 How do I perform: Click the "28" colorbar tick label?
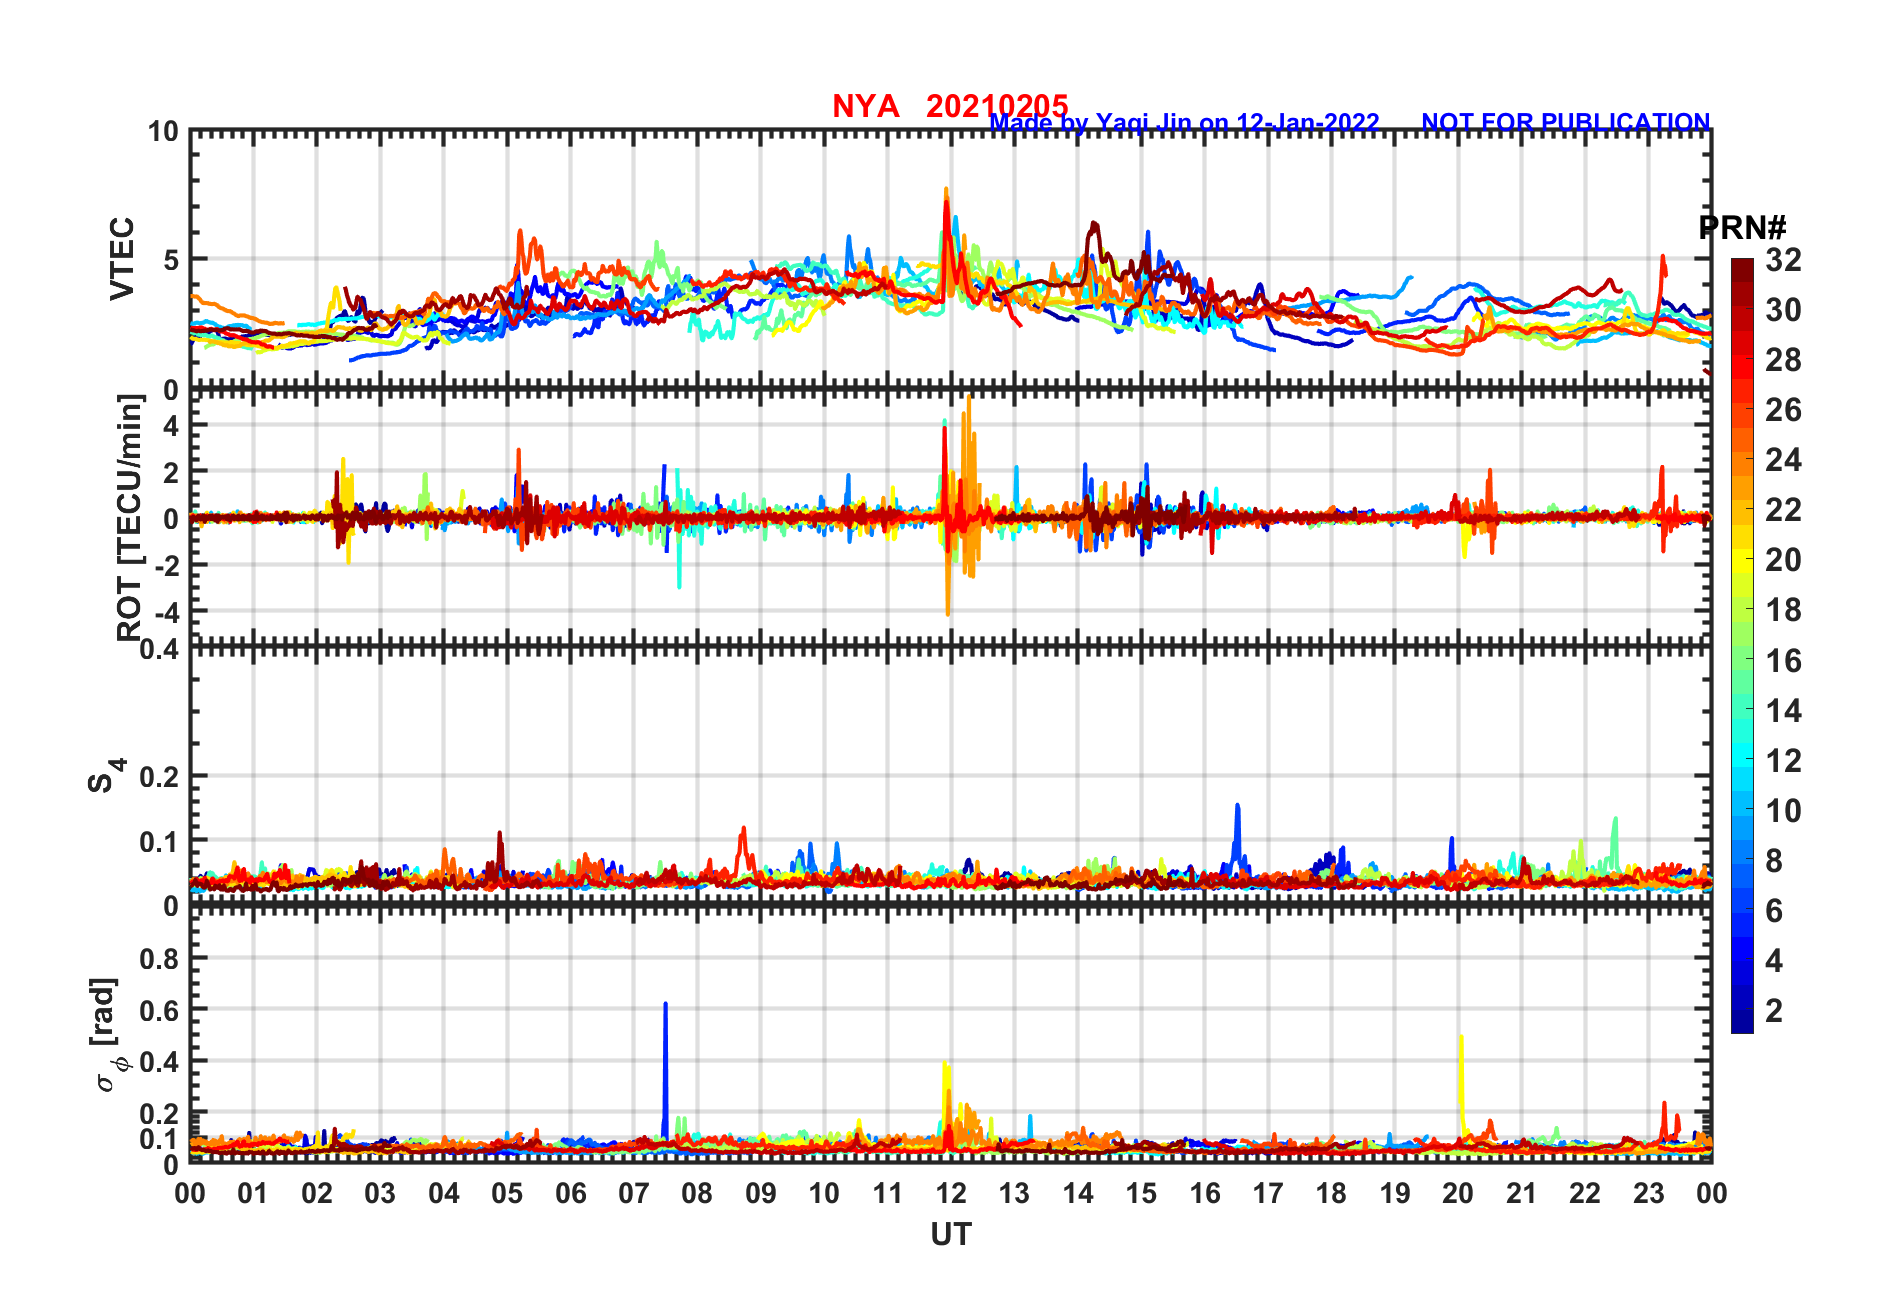(x=1783, y=360)
